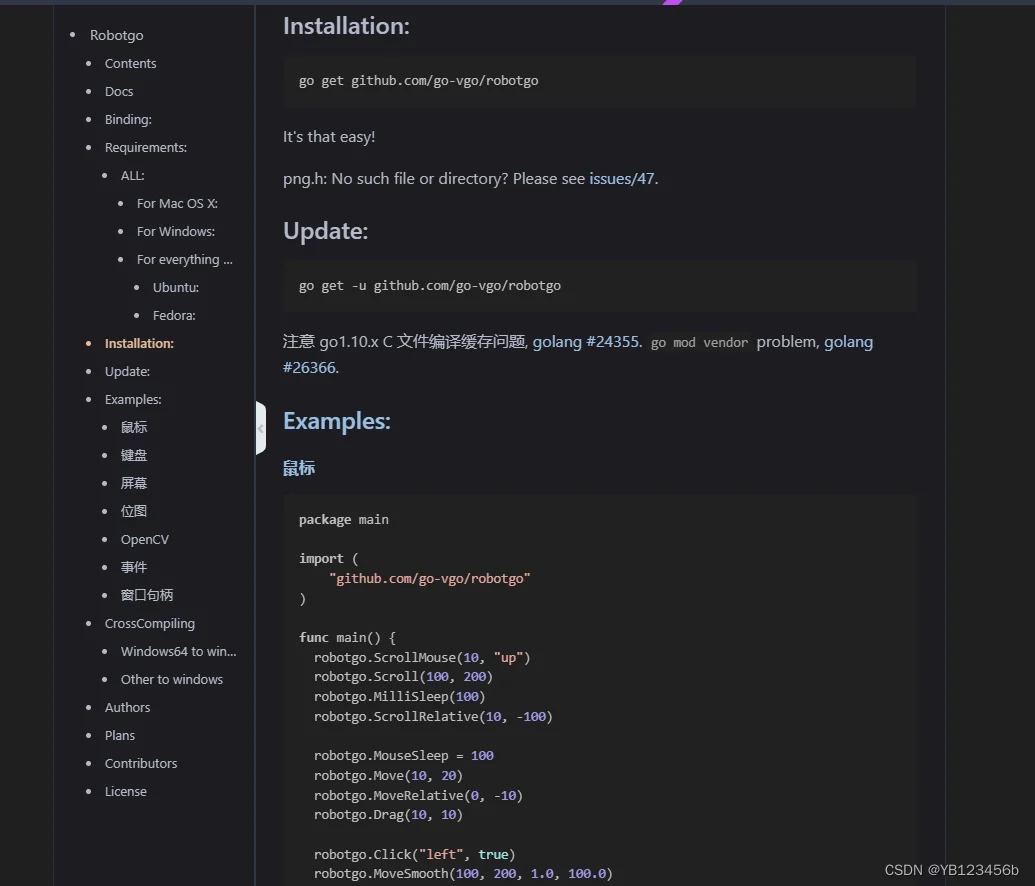Click the go get -u update command

coord(430,286)
